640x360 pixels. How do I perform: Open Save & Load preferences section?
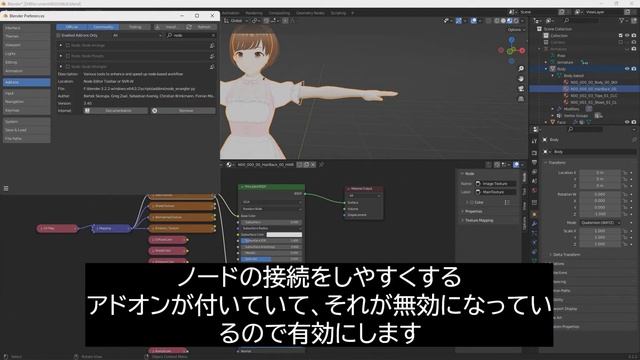tap(27, 130)
